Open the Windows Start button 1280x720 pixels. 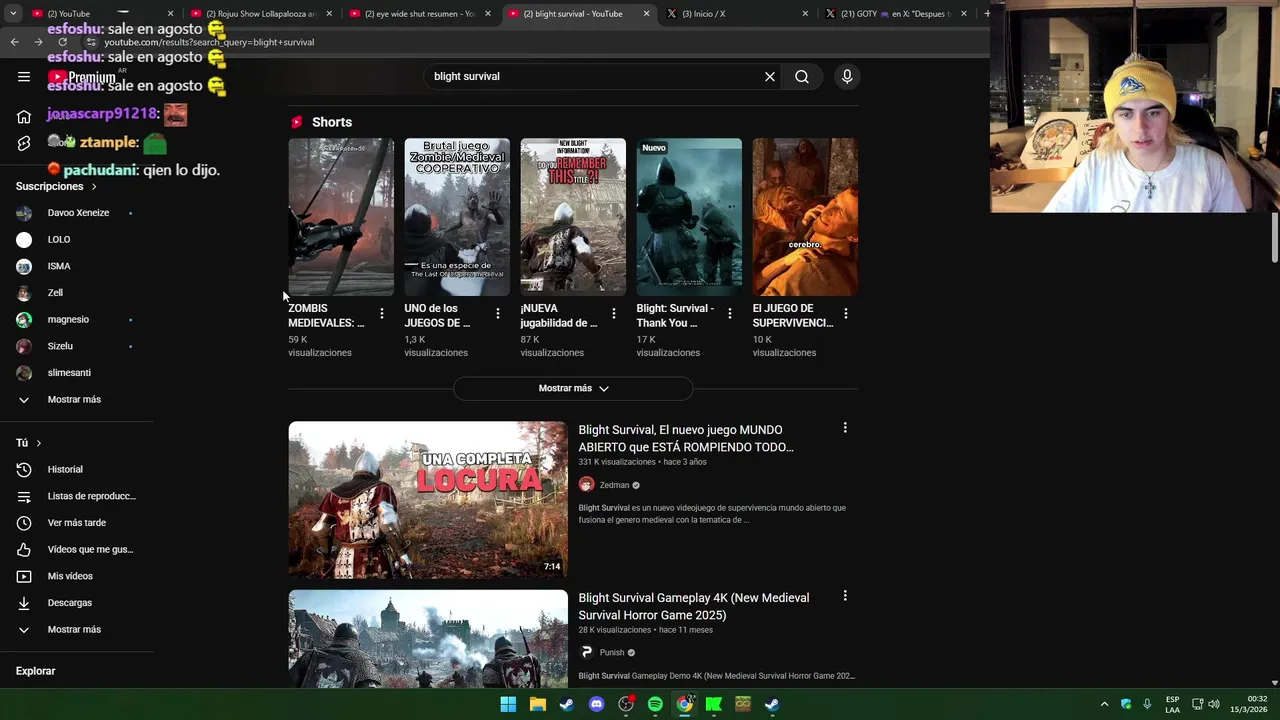(508, 704)
